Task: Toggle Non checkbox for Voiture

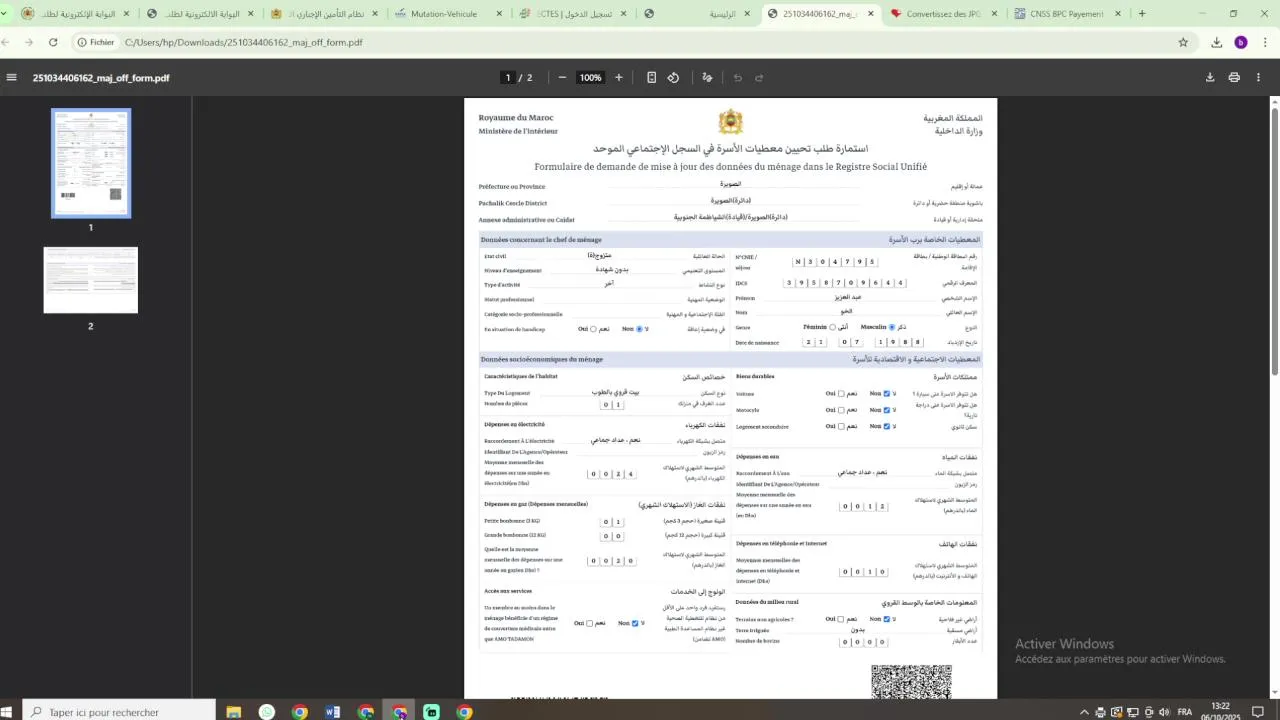Action: [887, 394]
